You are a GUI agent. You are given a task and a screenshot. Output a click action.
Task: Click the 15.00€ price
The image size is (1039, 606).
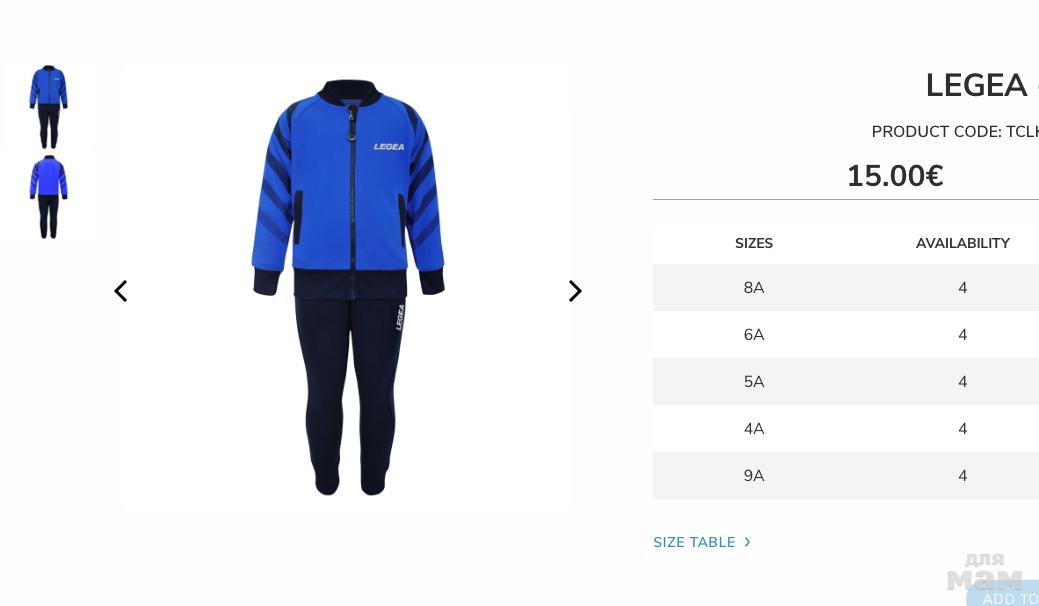(x=895, y=176)
